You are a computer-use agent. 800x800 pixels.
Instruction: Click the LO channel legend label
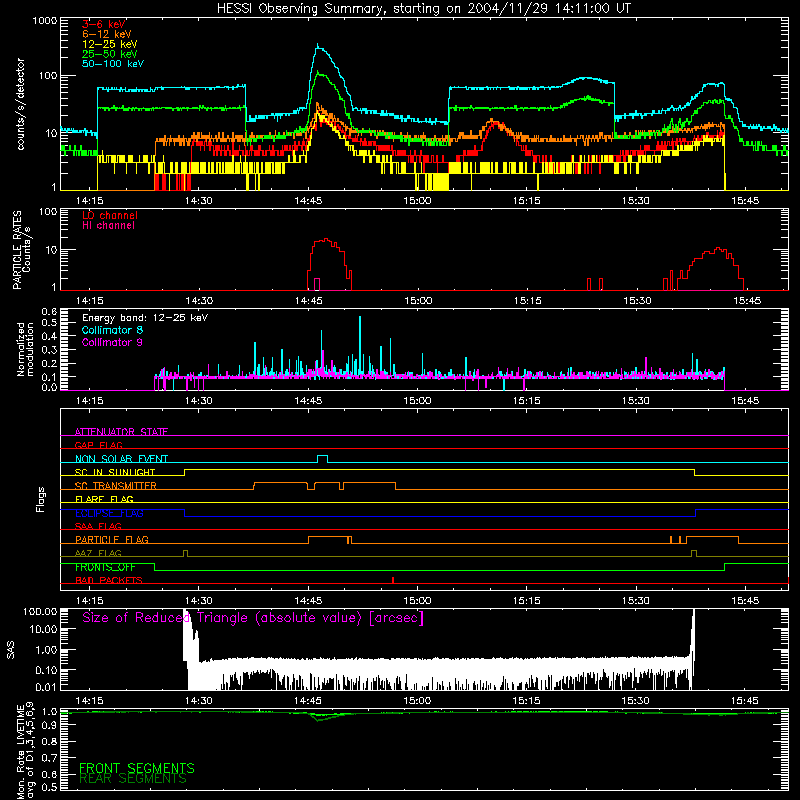tap(110, 215)
